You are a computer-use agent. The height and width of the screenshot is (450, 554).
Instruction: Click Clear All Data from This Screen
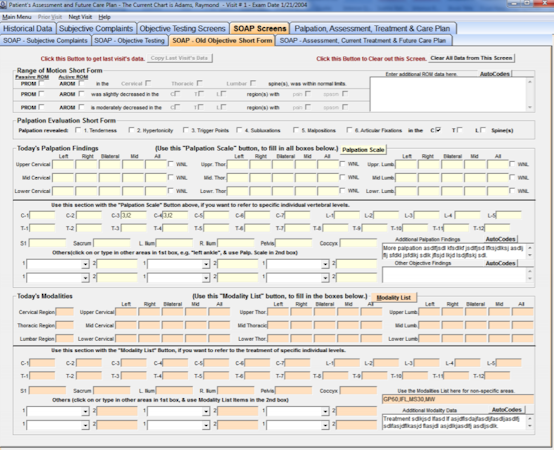[471, 58]
